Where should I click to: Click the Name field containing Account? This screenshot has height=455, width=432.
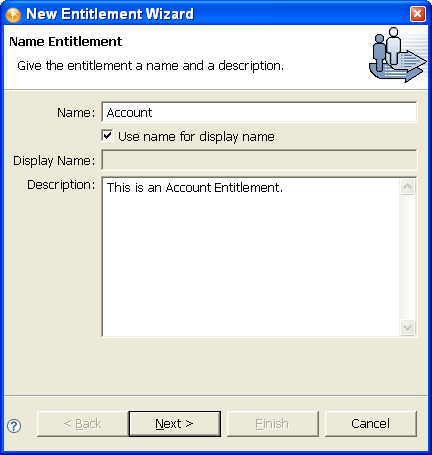point(259,112)
